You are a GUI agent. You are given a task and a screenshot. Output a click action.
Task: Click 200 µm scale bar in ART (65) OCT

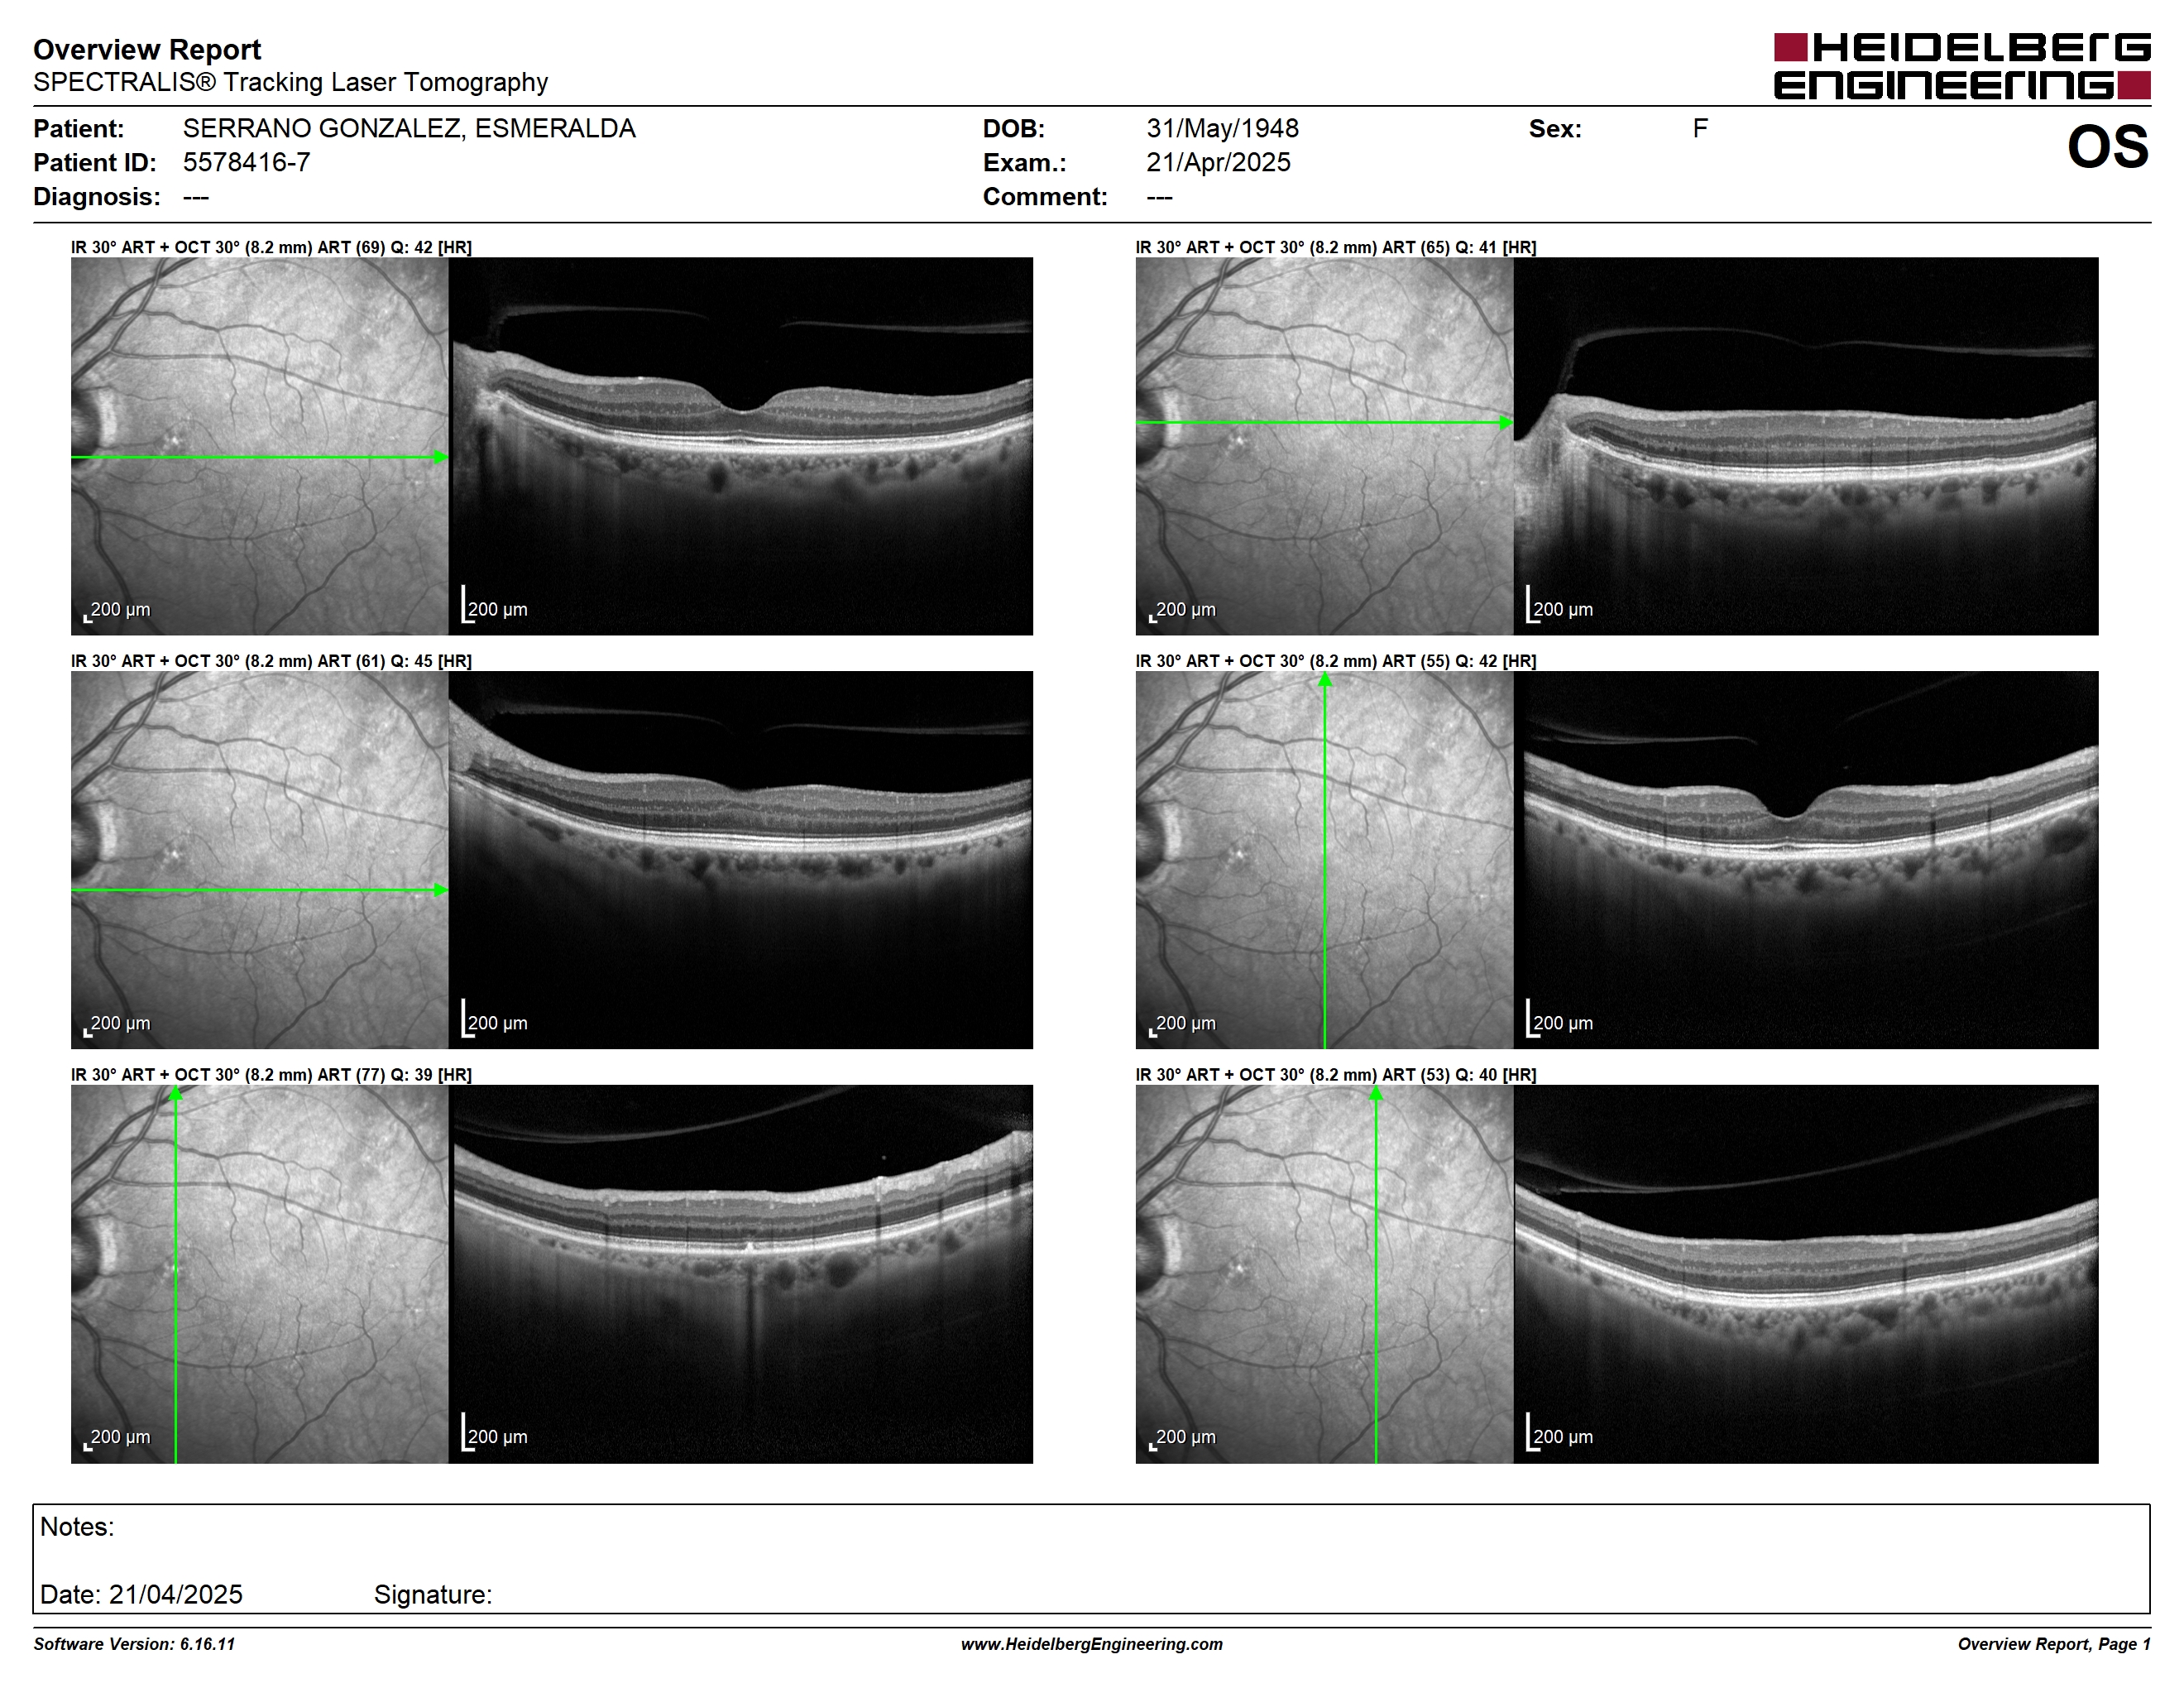click(1559, 606)
